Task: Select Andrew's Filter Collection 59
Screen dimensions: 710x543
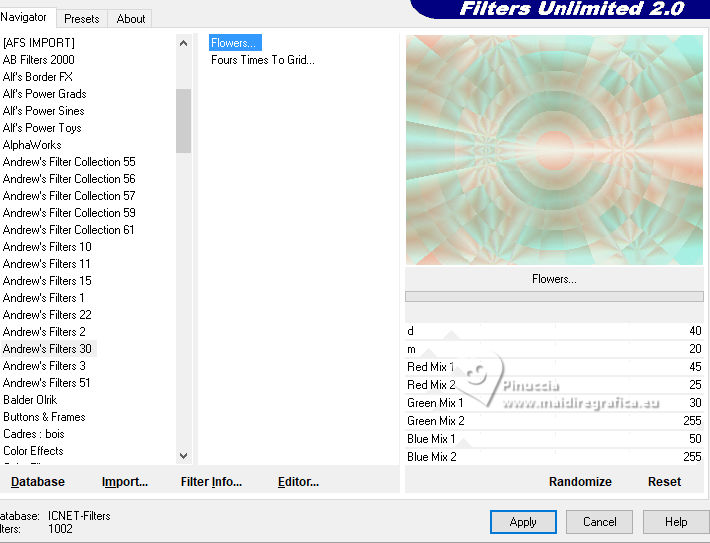Action: (69, 213)
